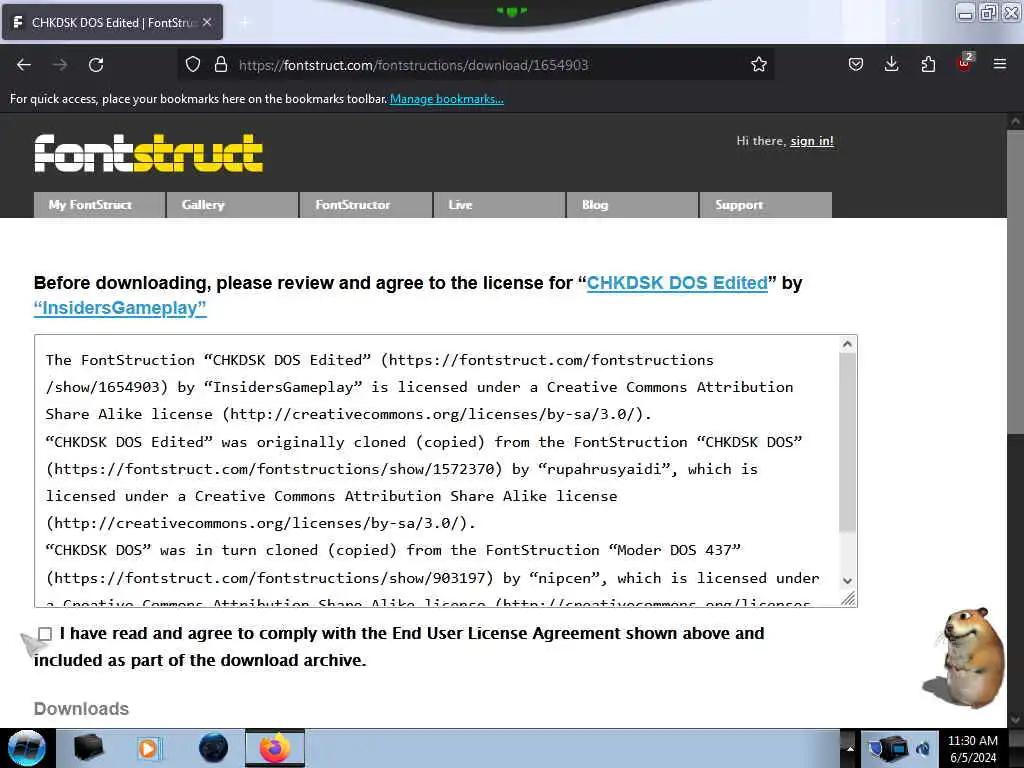Viewport: 1024px width, 768px height.
Task: Click the license textarea resize handle
Action: (848, 599)
